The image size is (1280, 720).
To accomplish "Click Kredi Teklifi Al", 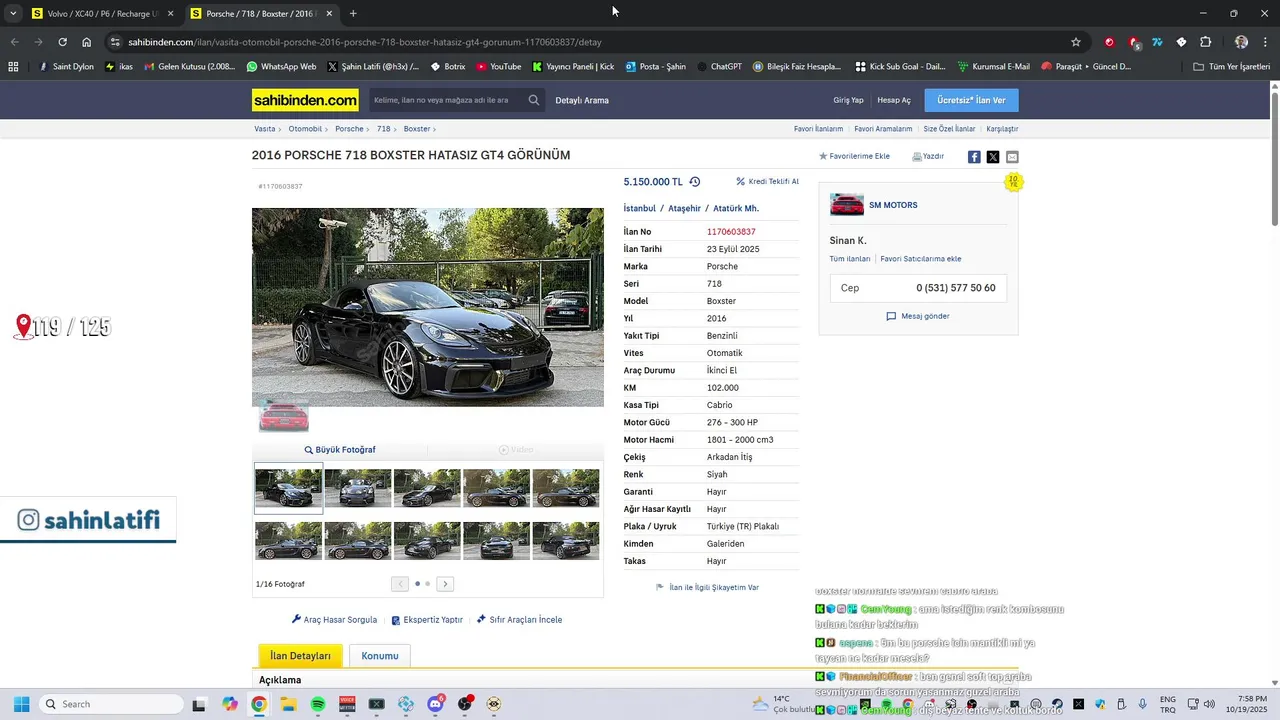I will click(767, 181).
